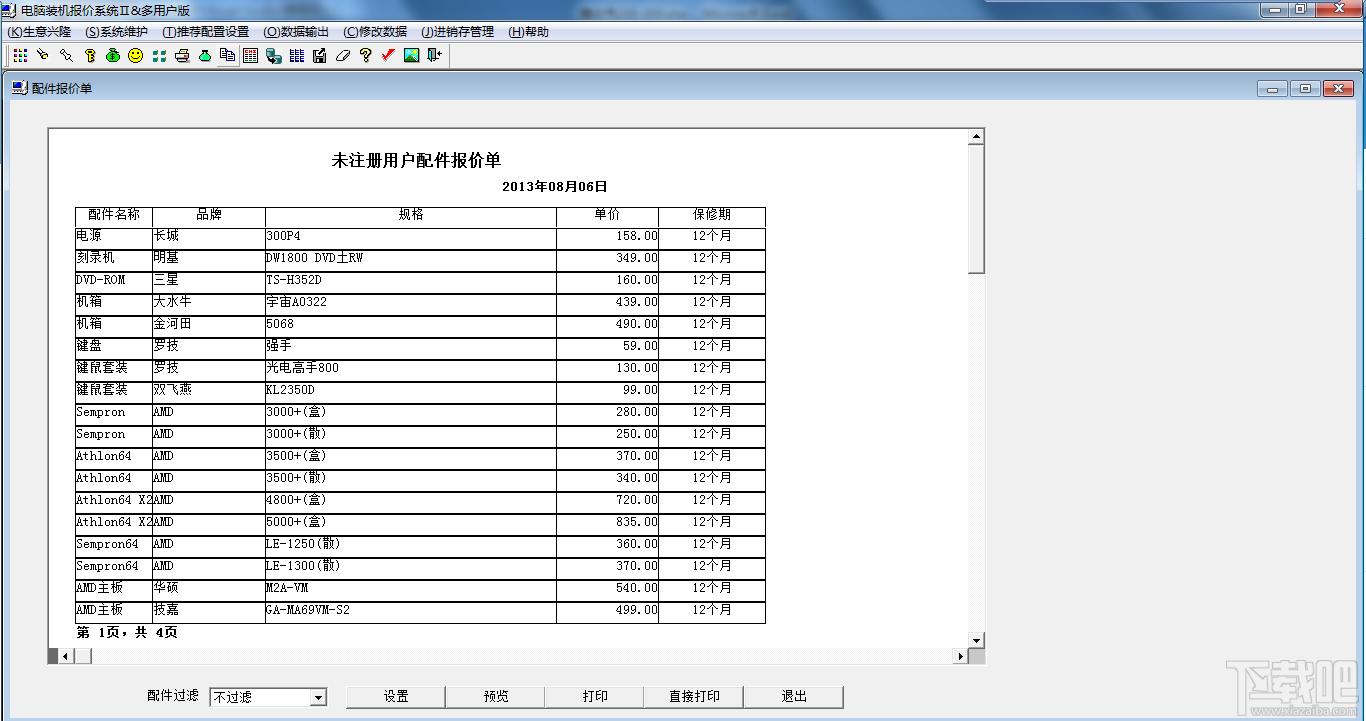The width and height of the screenshot is (1366, 721).
Task: Maximize the 配件报价单 child window
Action: click(1305, 89)
